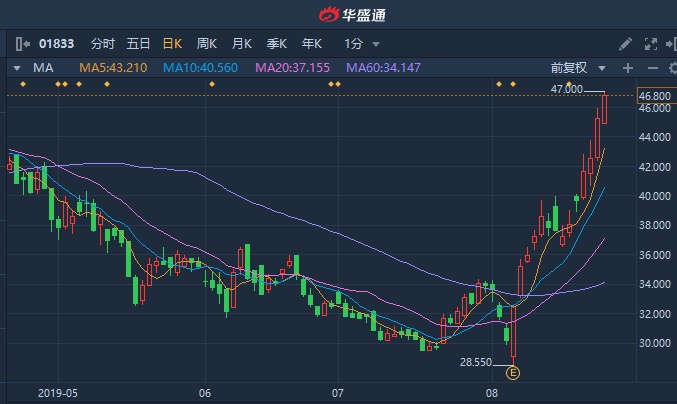The image size is (677, 404).
Task: Open the 1分 minute interval dropdown
Action: point(361,44)
